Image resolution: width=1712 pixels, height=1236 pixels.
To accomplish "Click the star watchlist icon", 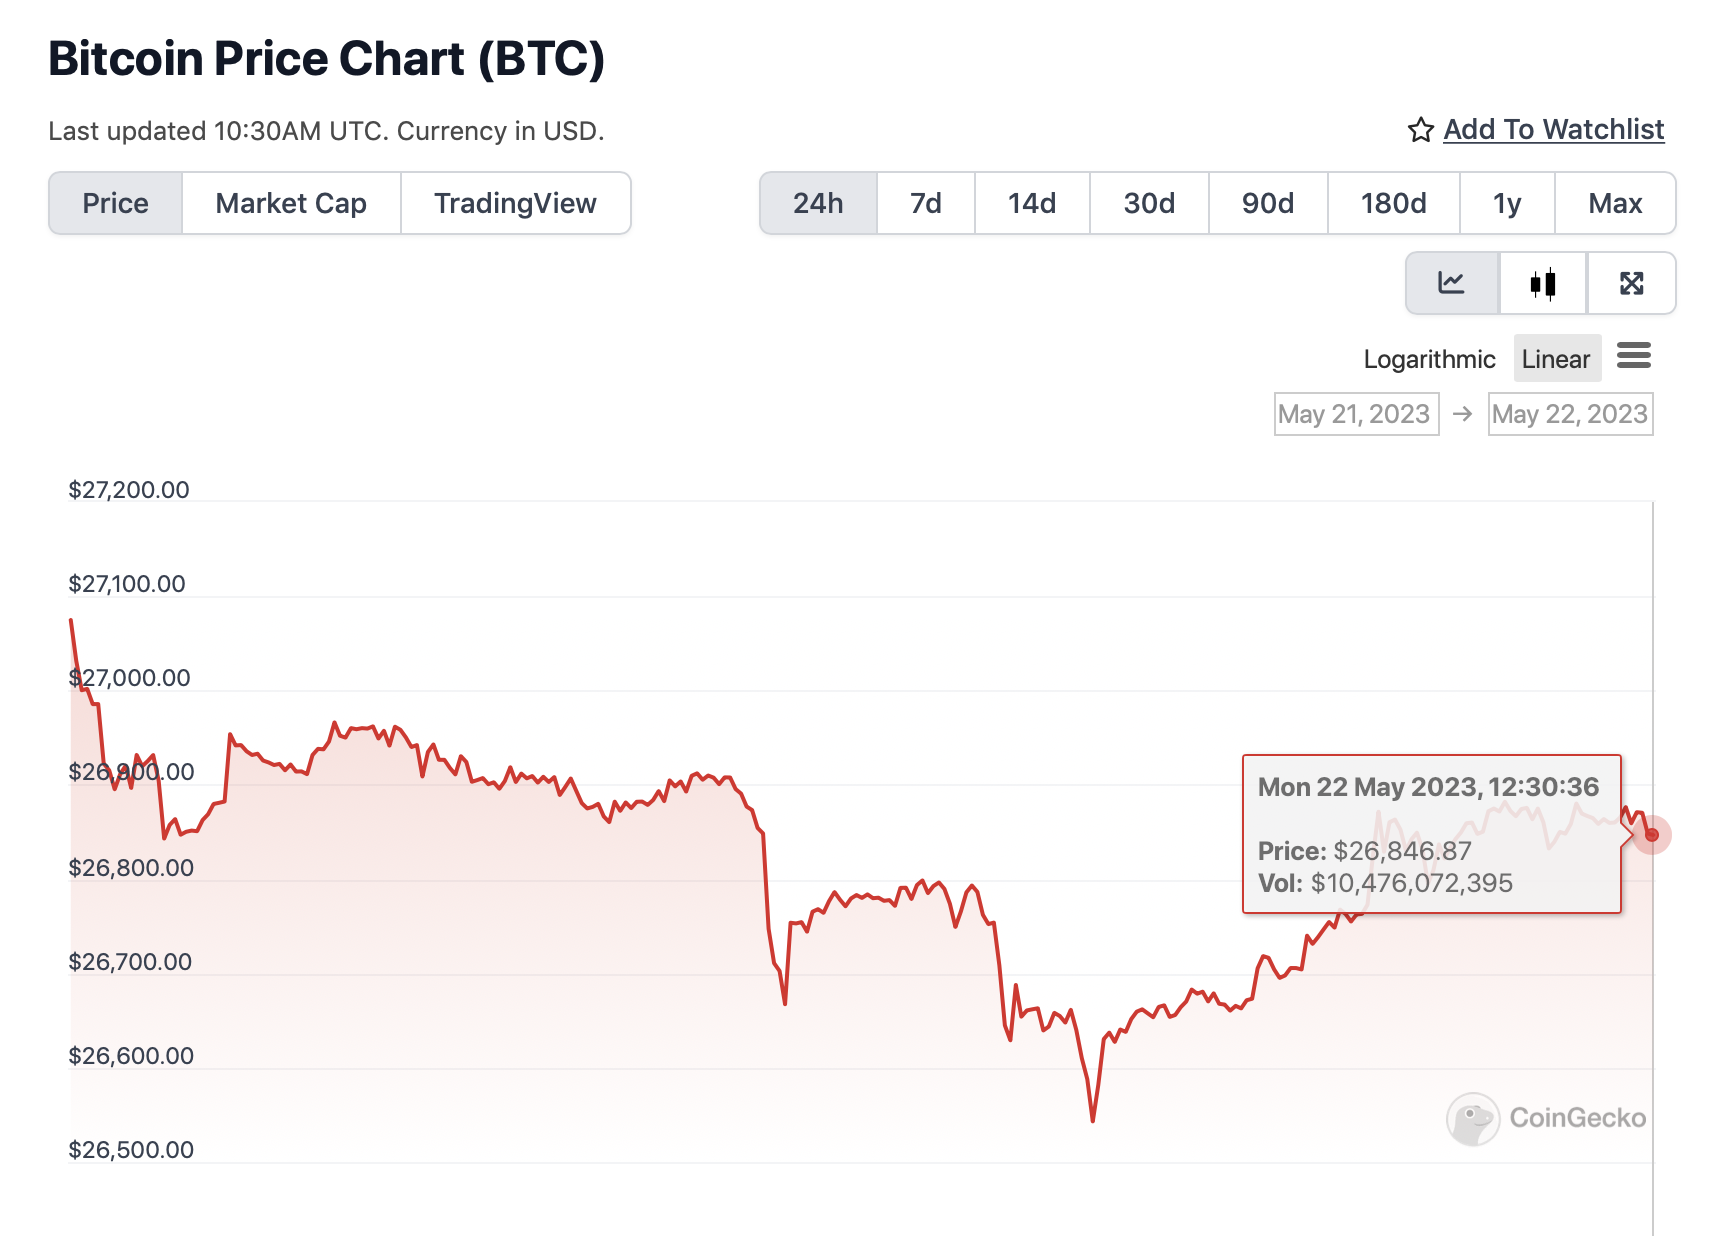I will [x=1420, y=130].
